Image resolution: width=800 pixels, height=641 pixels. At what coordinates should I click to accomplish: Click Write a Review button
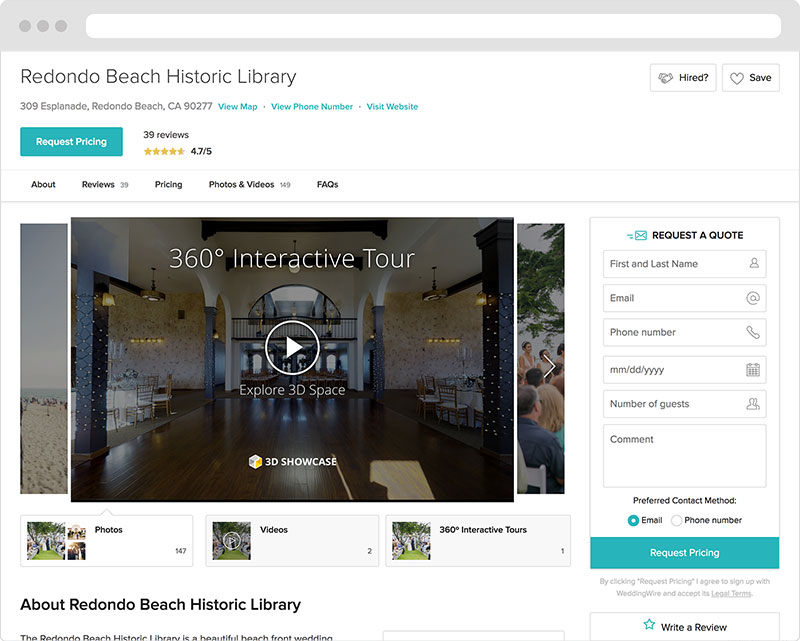tap(684, 627)
